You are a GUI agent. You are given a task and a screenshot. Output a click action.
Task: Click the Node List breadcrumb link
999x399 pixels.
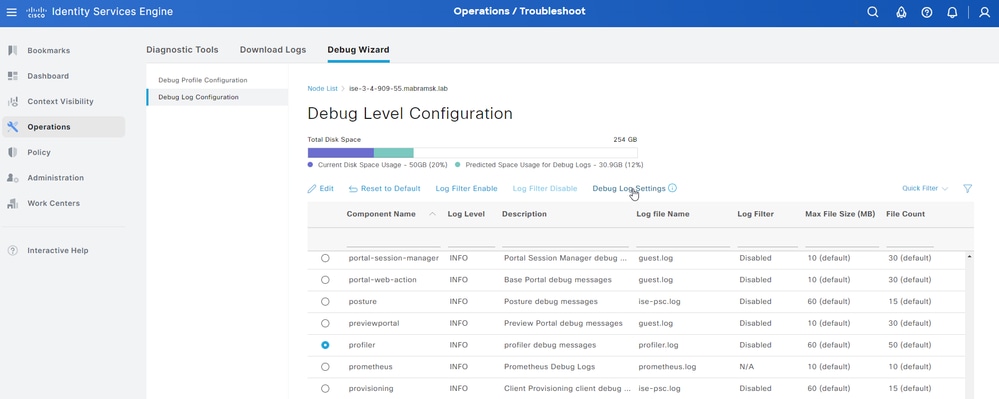point(322,89)
